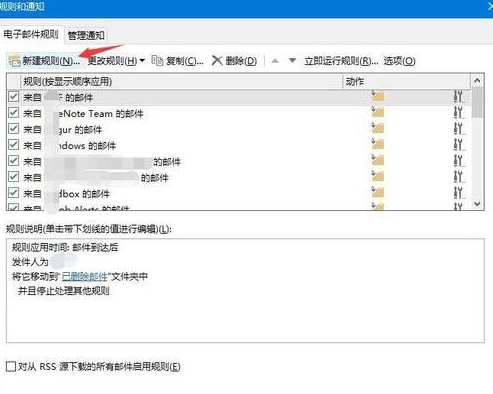Click the Copy (复制) button
The width and height of the screenshot is (493, 394).
[x=177, y=61]
